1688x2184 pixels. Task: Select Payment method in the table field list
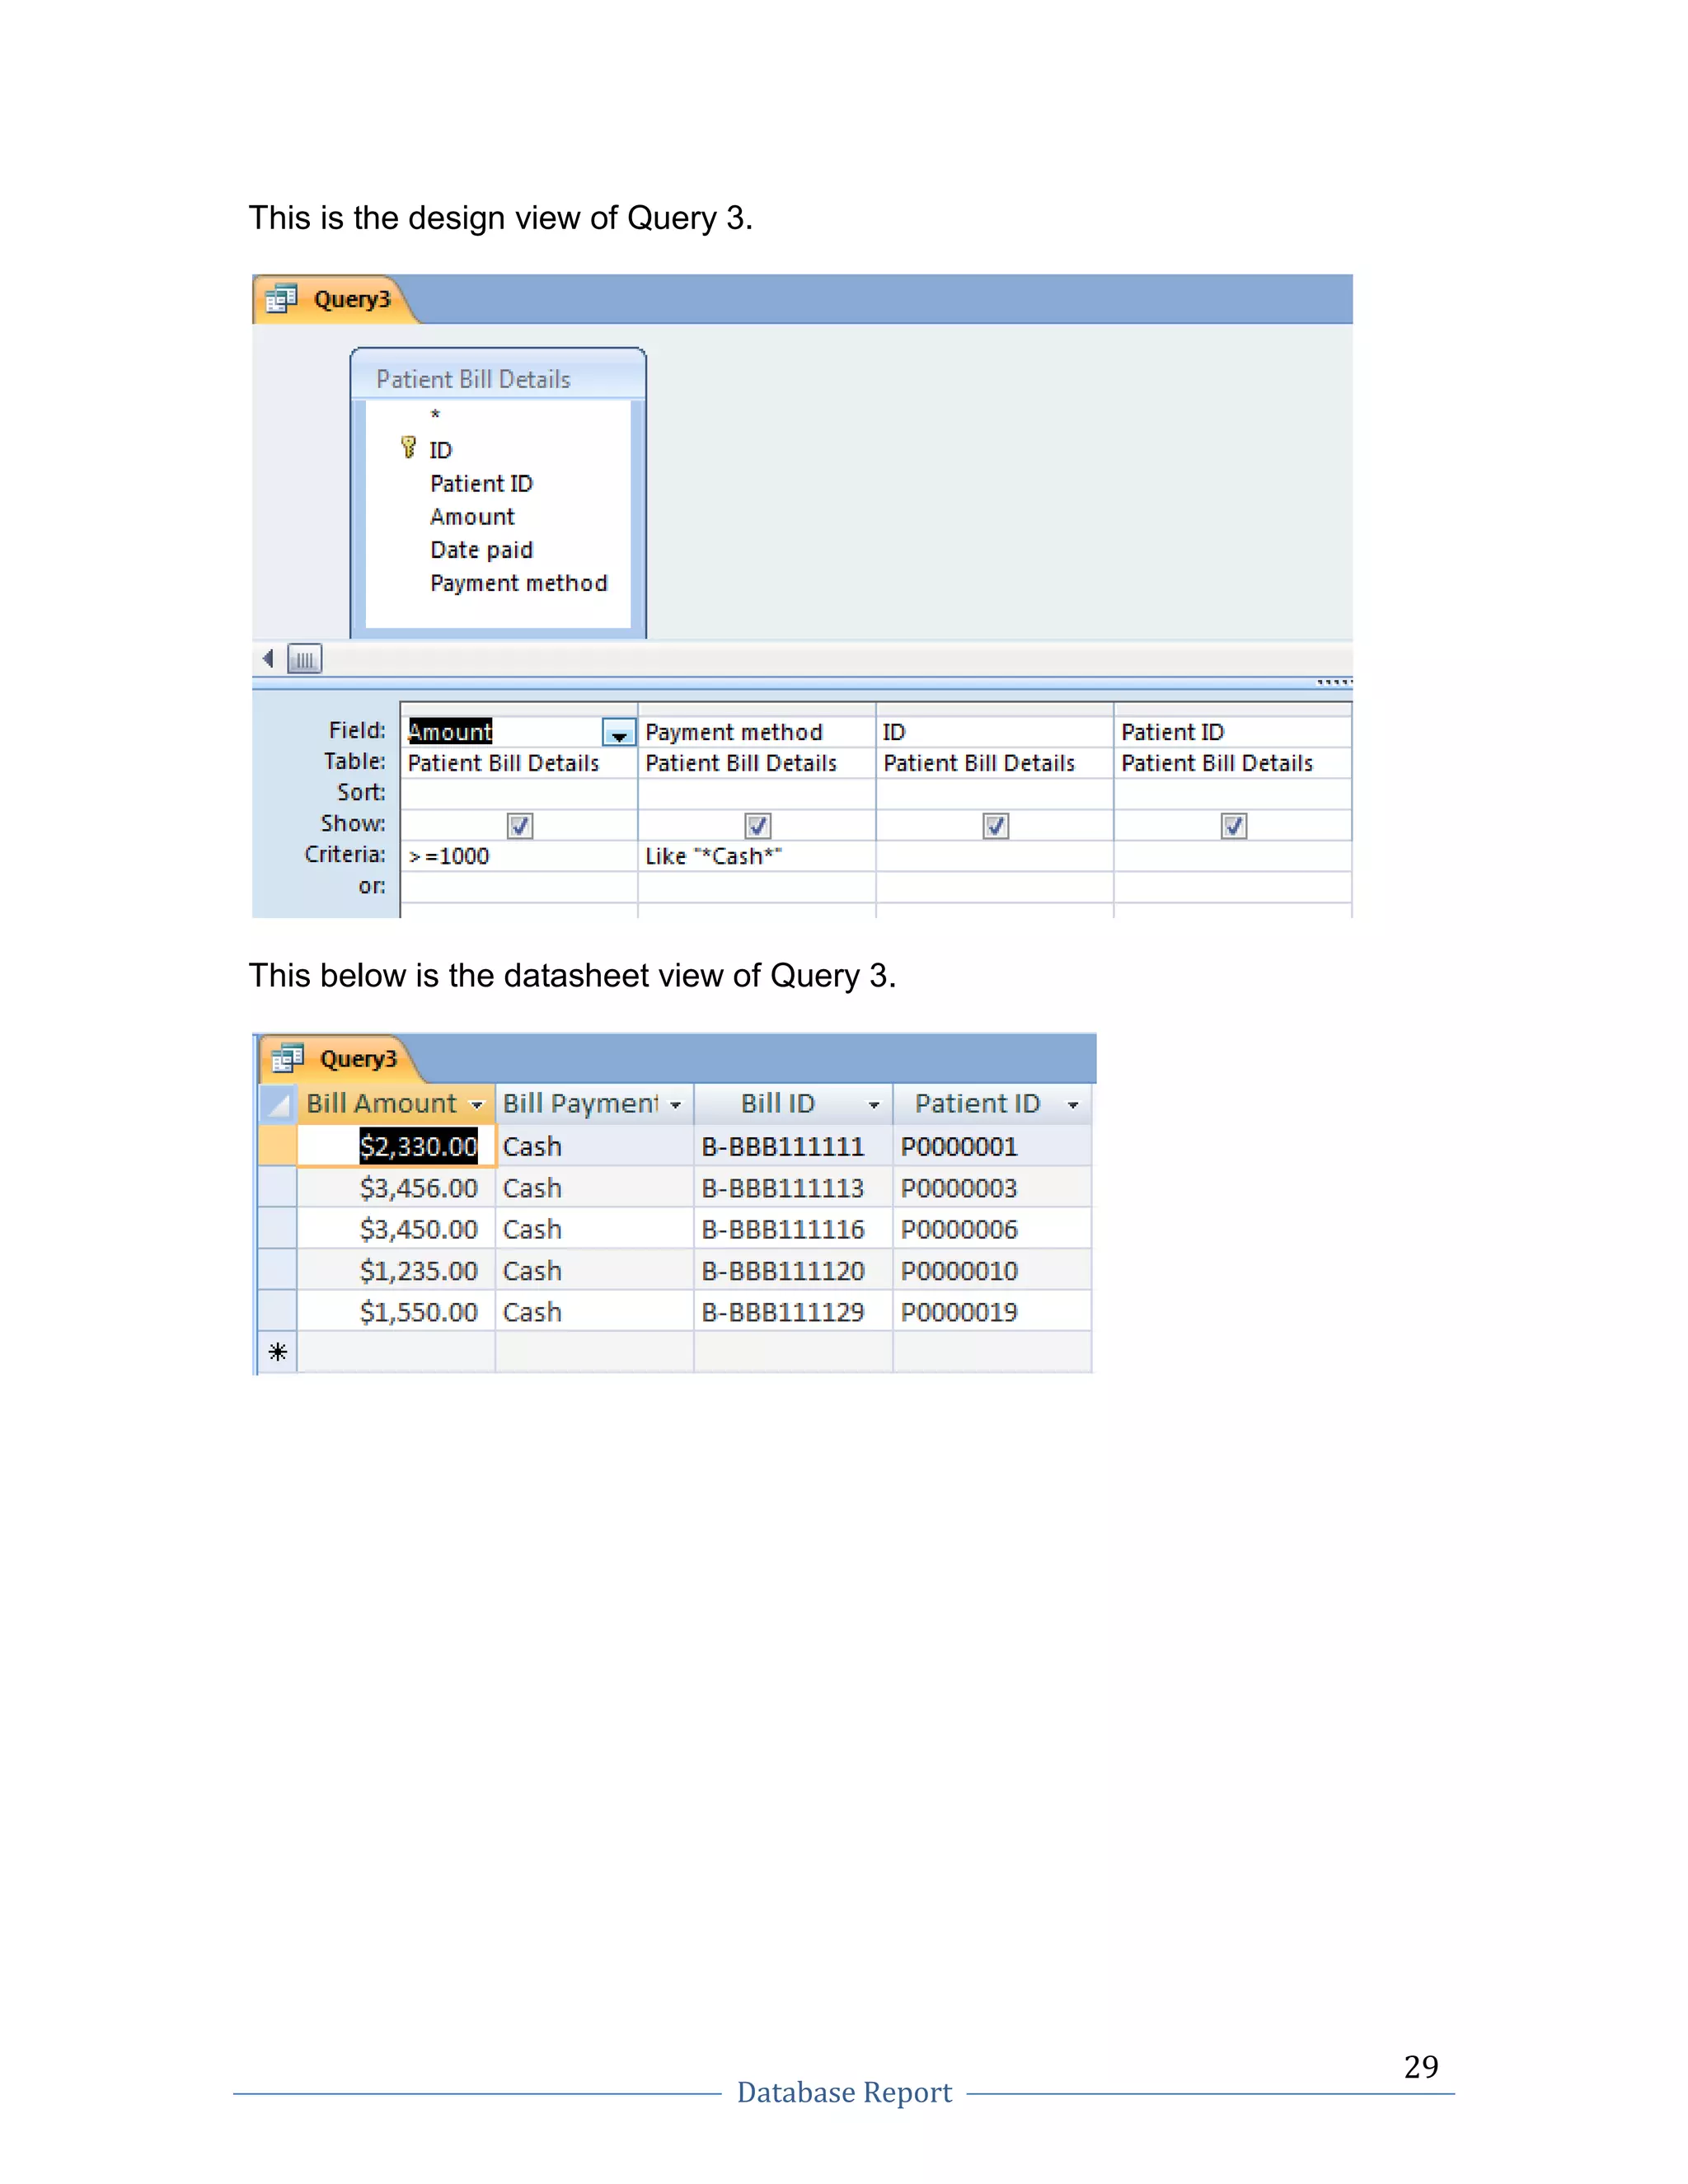click(x=518, y=583)
